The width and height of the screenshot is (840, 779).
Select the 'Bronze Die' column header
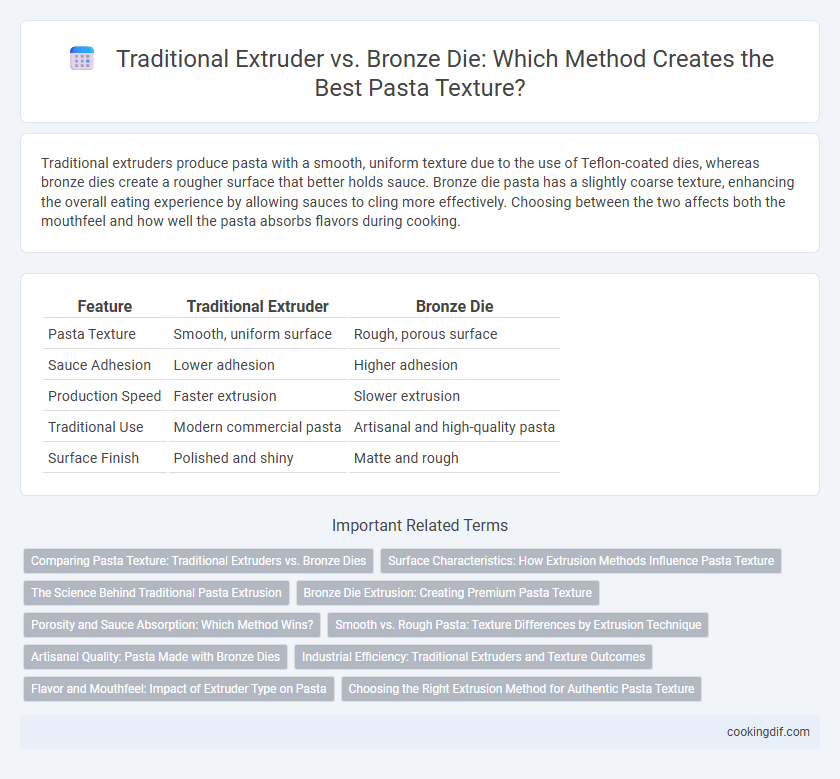click(454, 306)
